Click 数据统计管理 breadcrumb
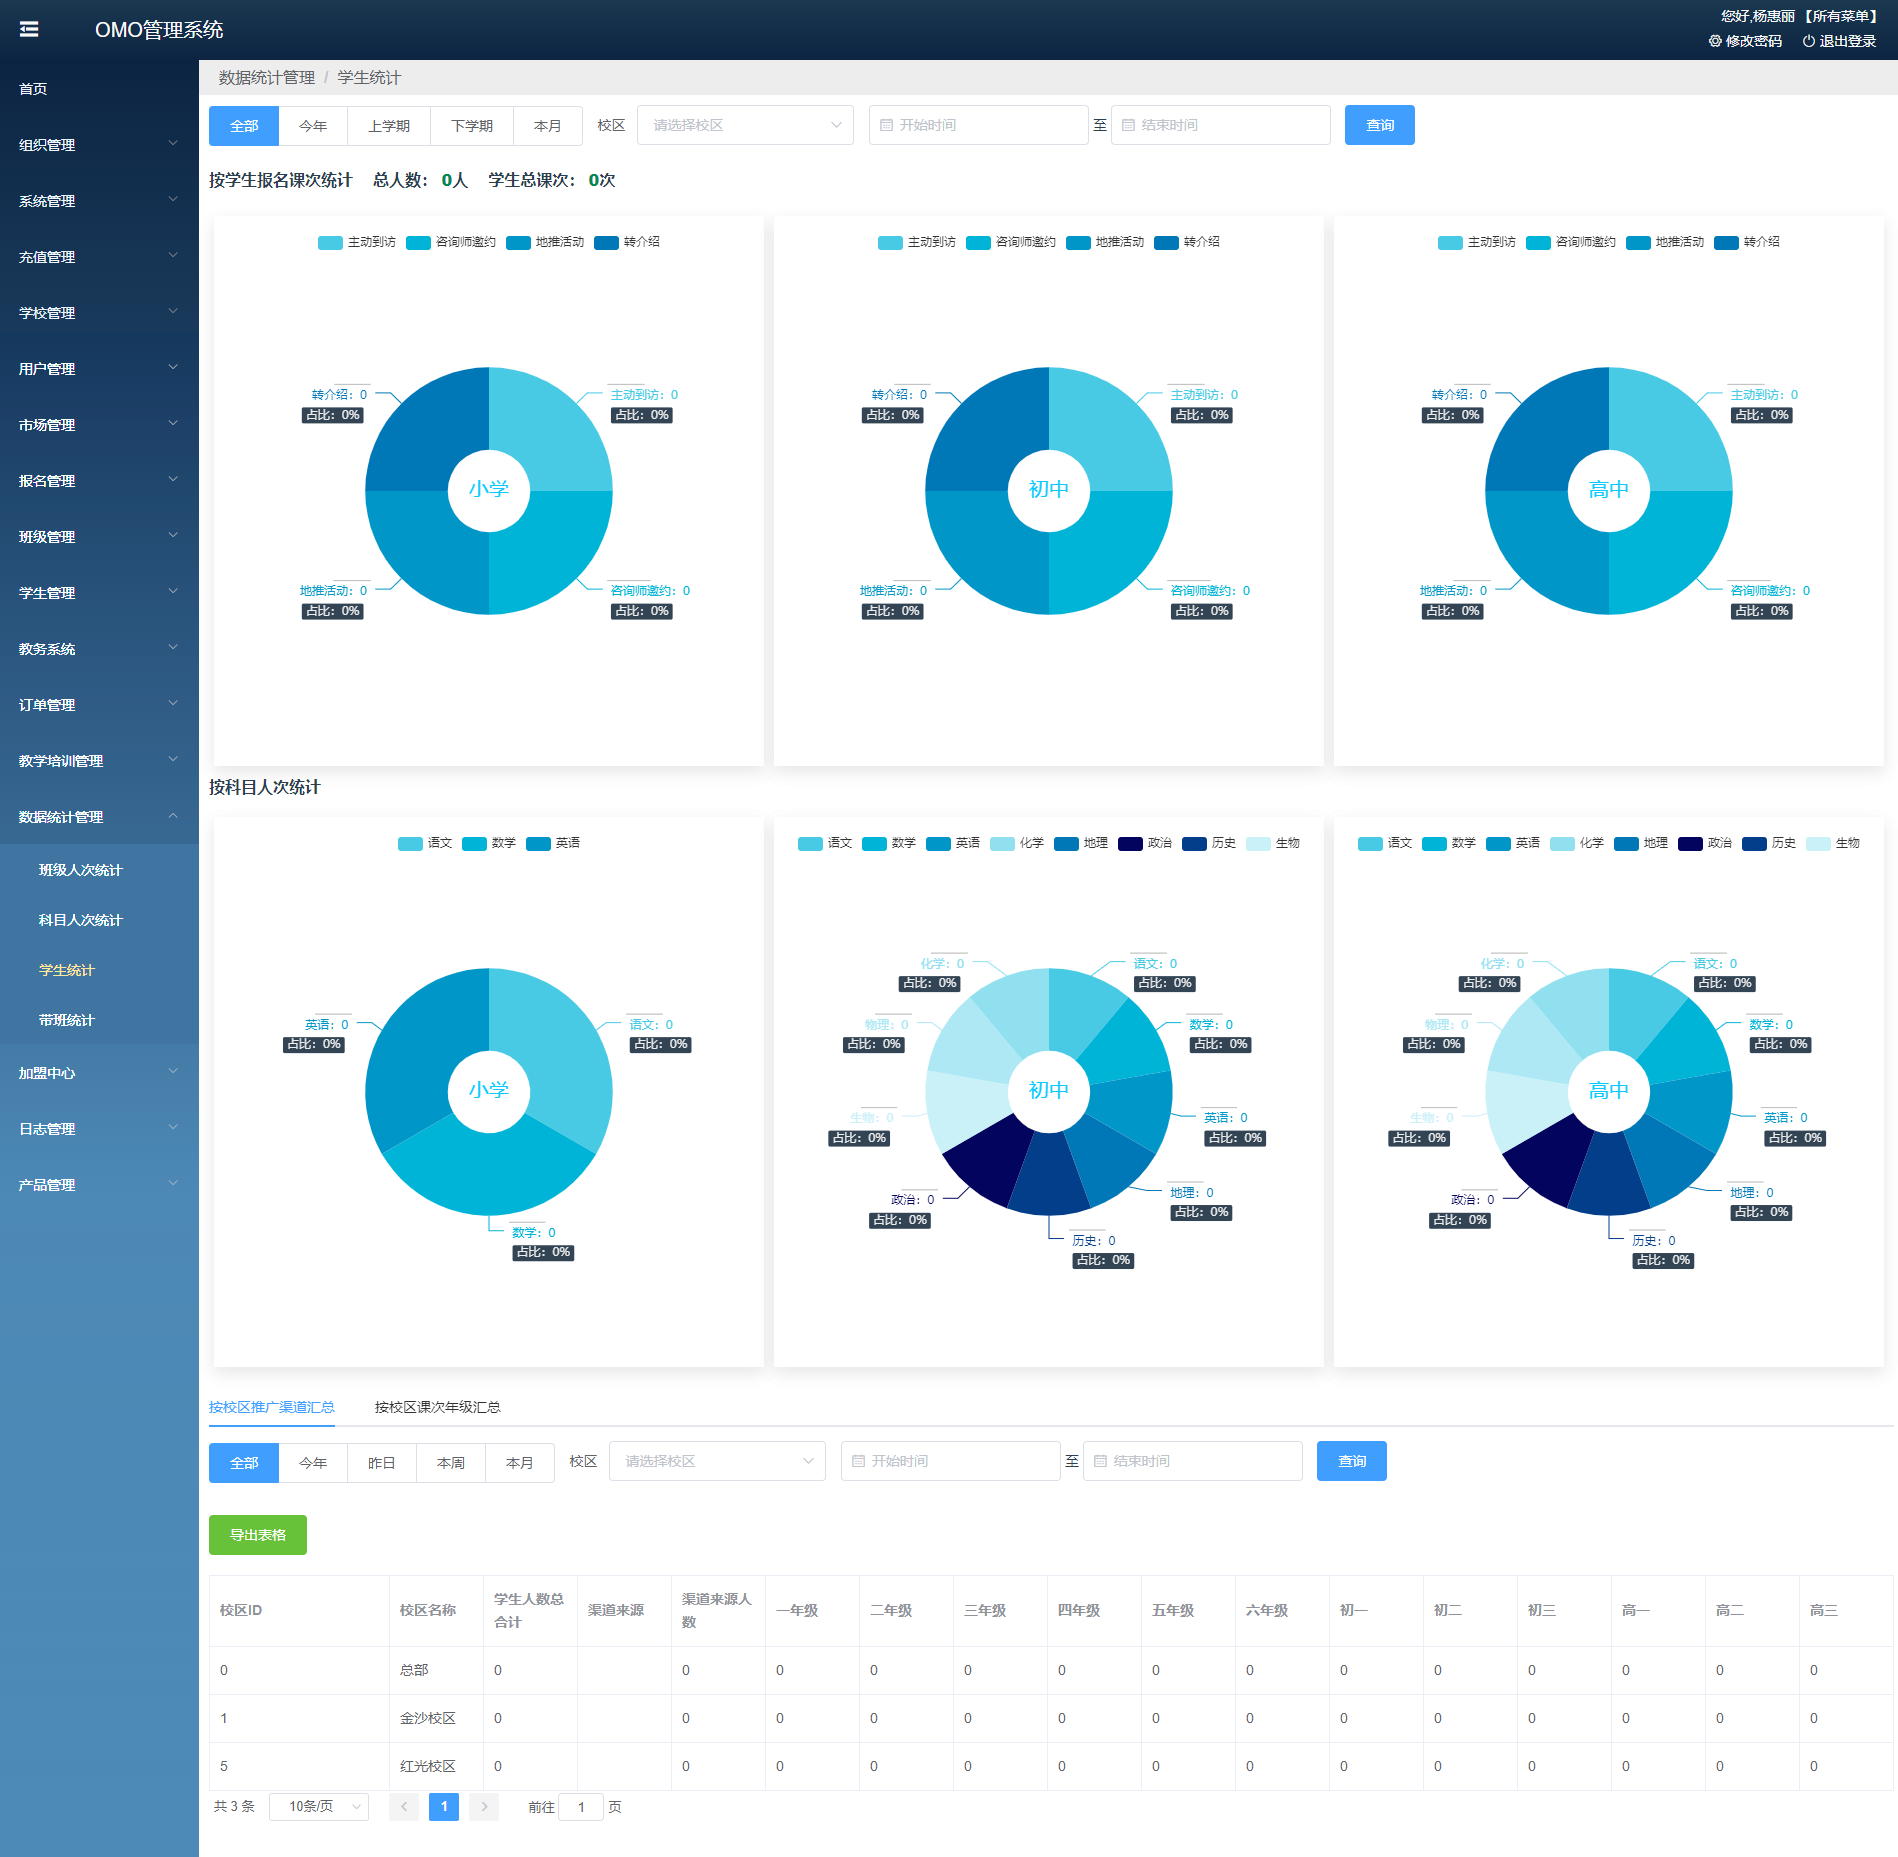Viewport: 1898px width, 1857px height. [x=266, y=77]
